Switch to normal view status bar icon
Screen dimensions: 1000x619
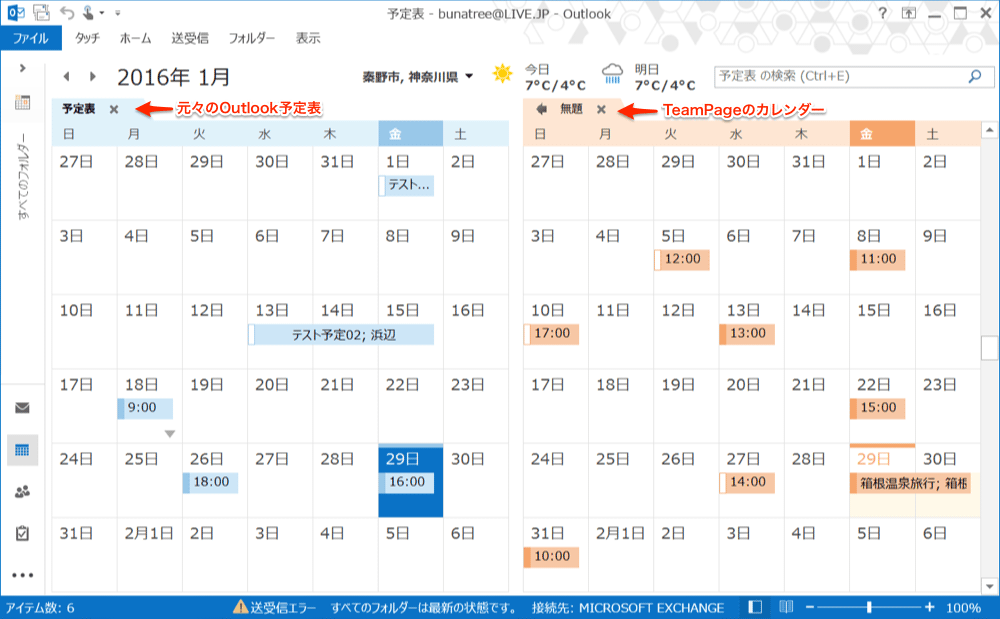[x=755, y=608]
